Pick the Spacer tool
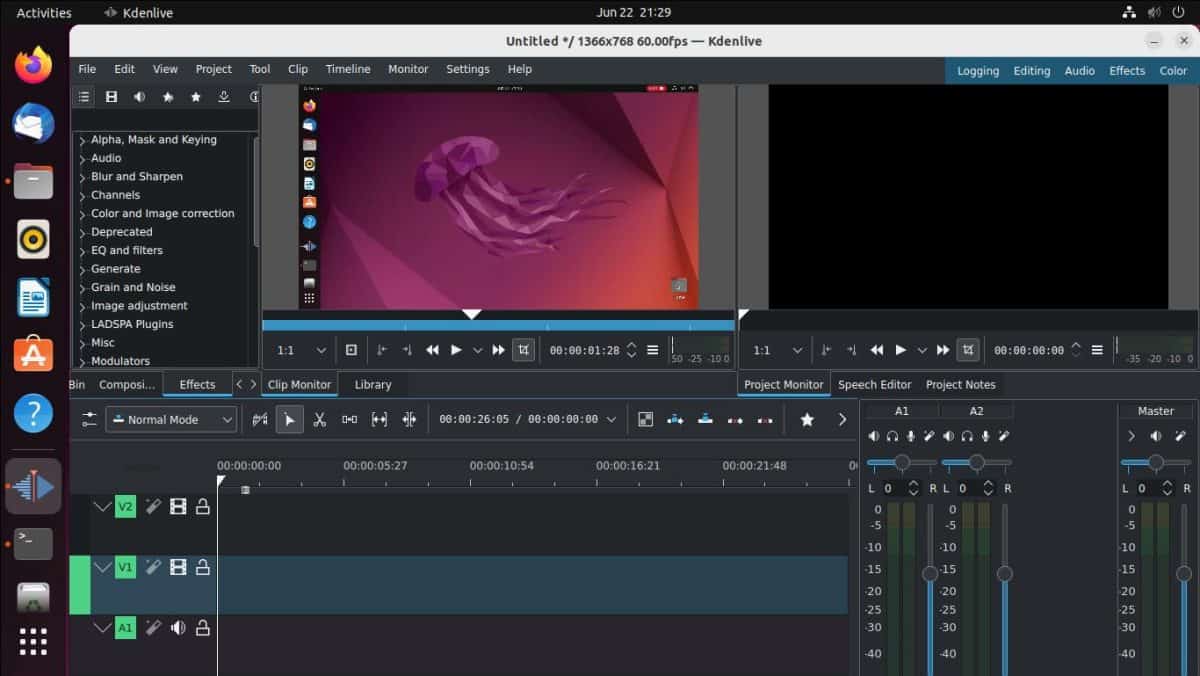This screenshot has width=1200, height=676. coord(349,419)
